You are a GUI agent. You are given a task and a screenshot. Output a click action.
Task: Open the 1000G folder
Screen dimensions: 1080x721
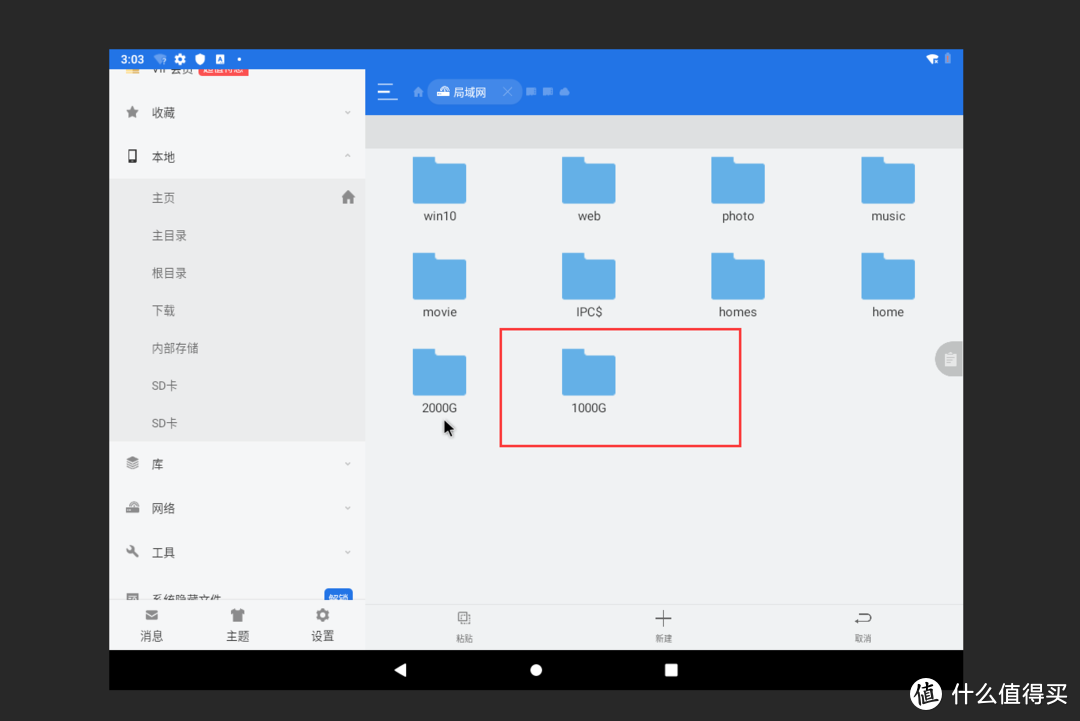tap(589, 382)
